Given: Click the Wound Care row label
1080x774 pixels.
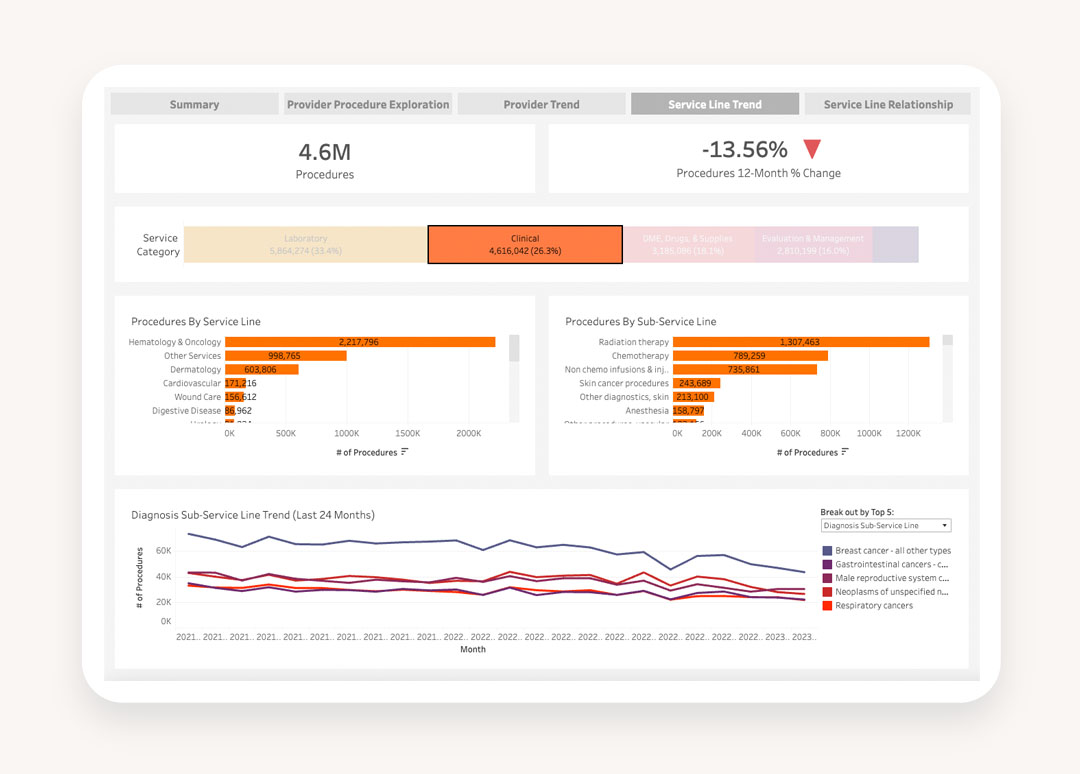Looking at the screenshot, I should click(x=198, y=397).
